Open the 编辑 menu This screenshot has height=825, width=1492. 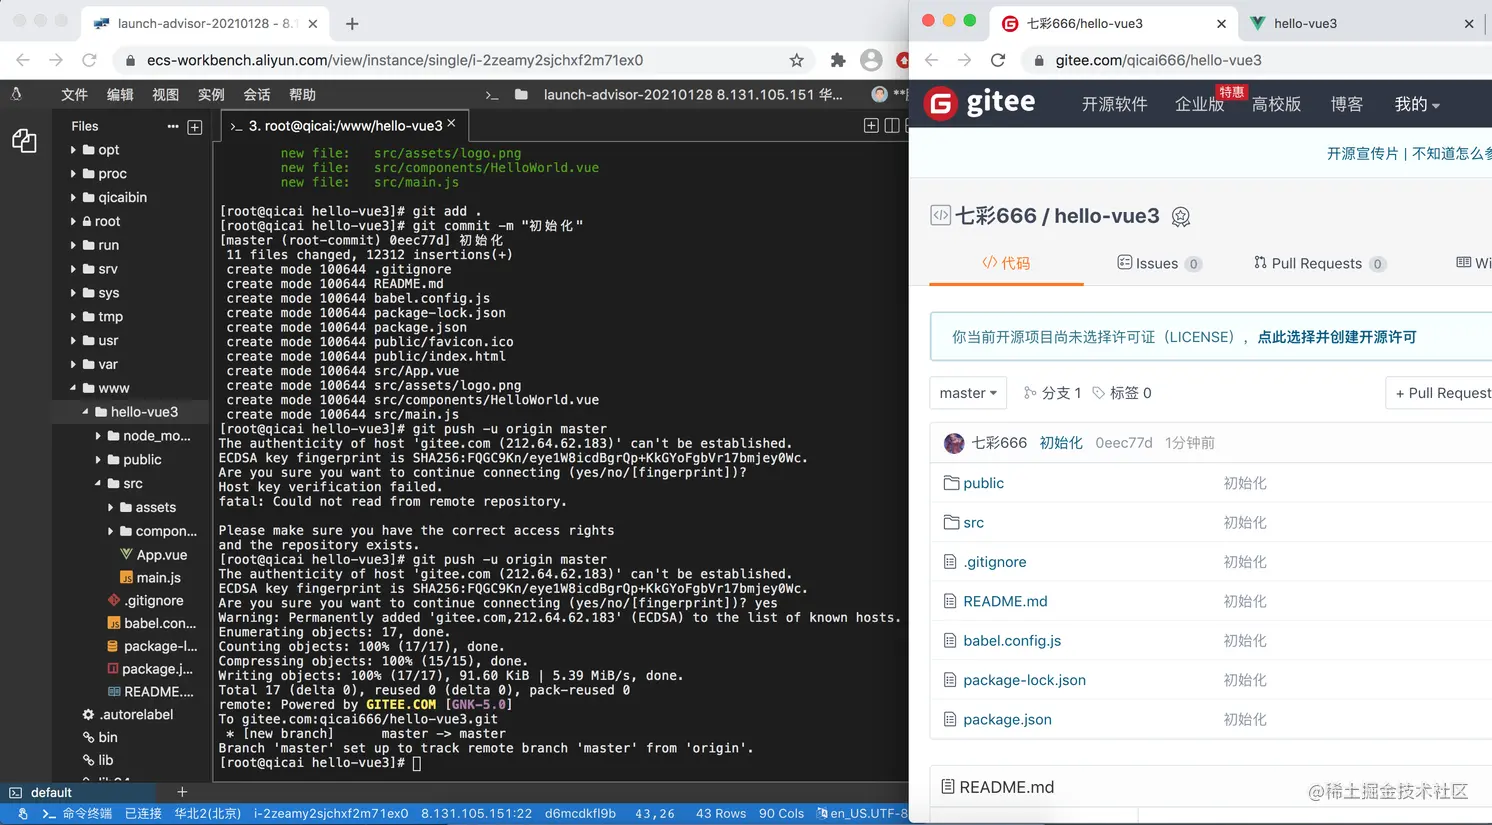tap(120, 95)
